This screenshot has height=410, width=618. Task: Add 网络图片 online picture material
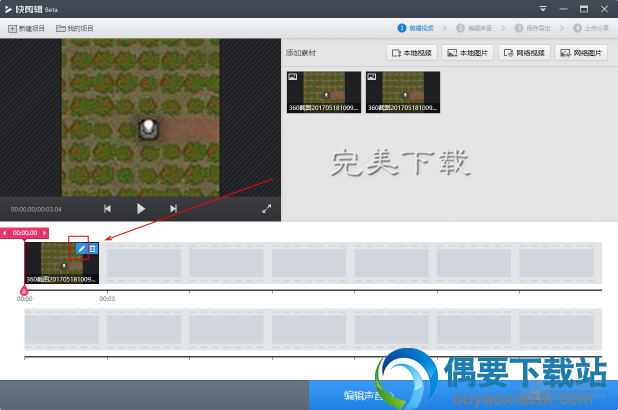point(581,53)
